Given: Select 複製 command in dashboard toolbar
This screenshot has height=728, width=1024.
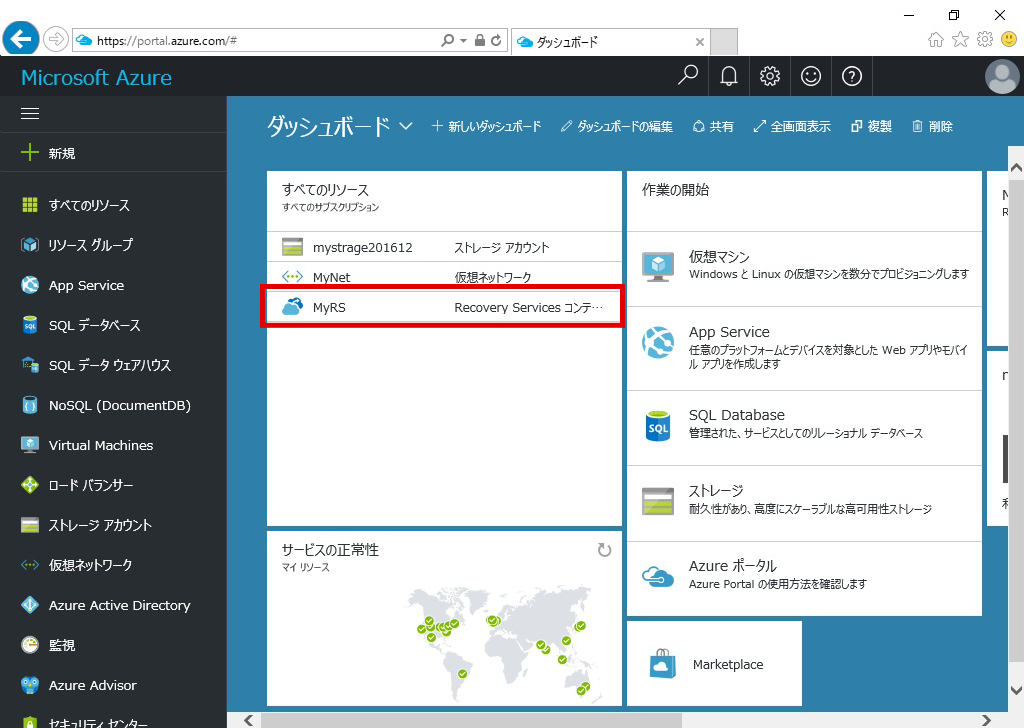Looking at the screenshot, I should point(871,126).
